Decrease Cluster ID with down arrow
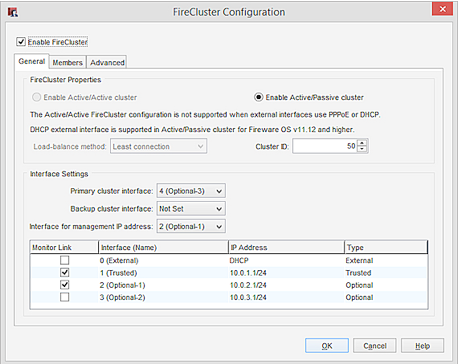Viewport: 458px width, 364px height. pos(362,149)
